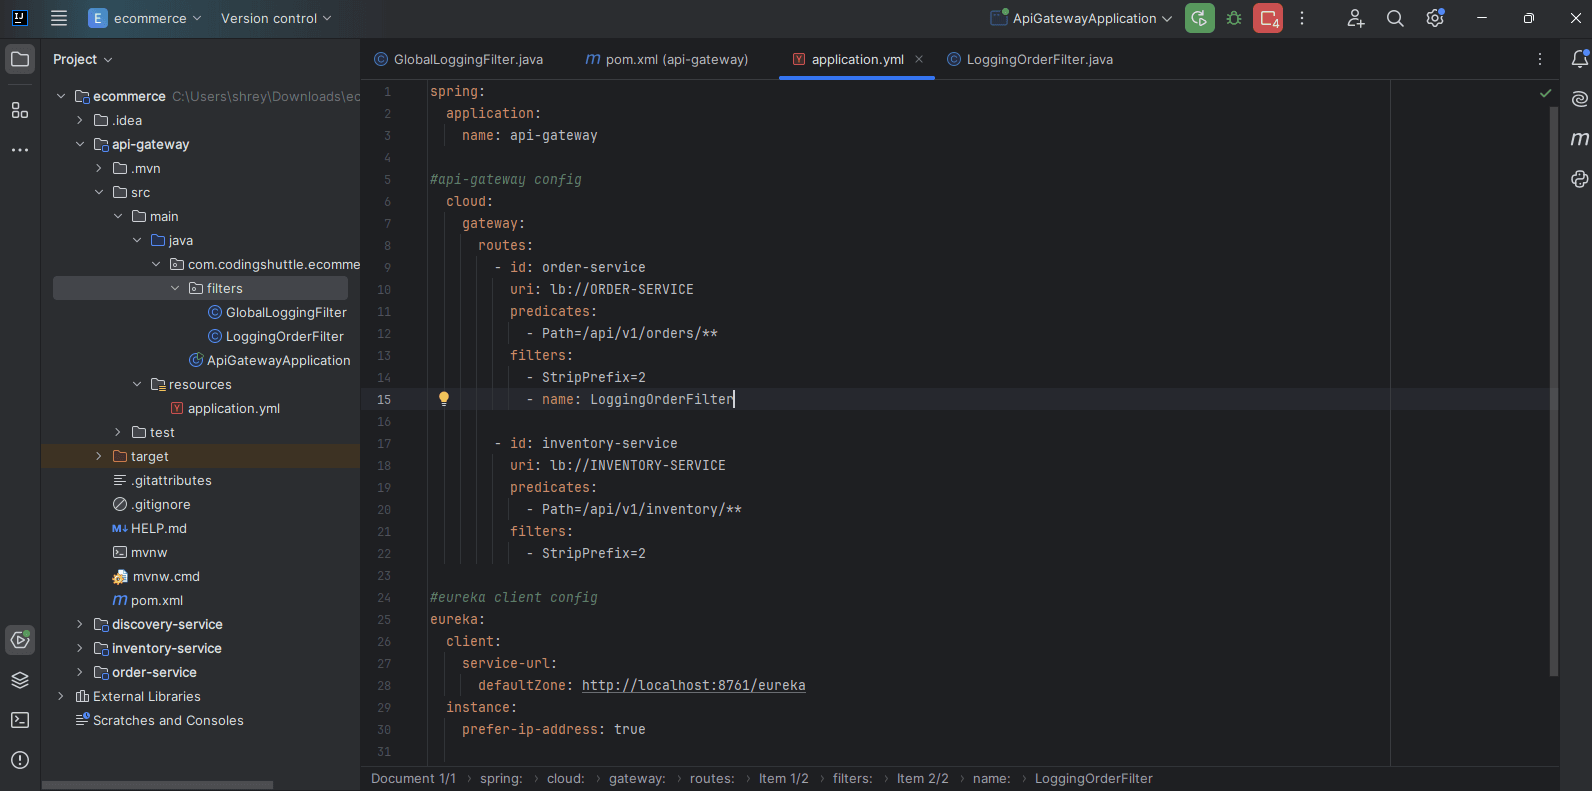Switch to LoggingOrderFilter.java tab

tap(1030, 59)
